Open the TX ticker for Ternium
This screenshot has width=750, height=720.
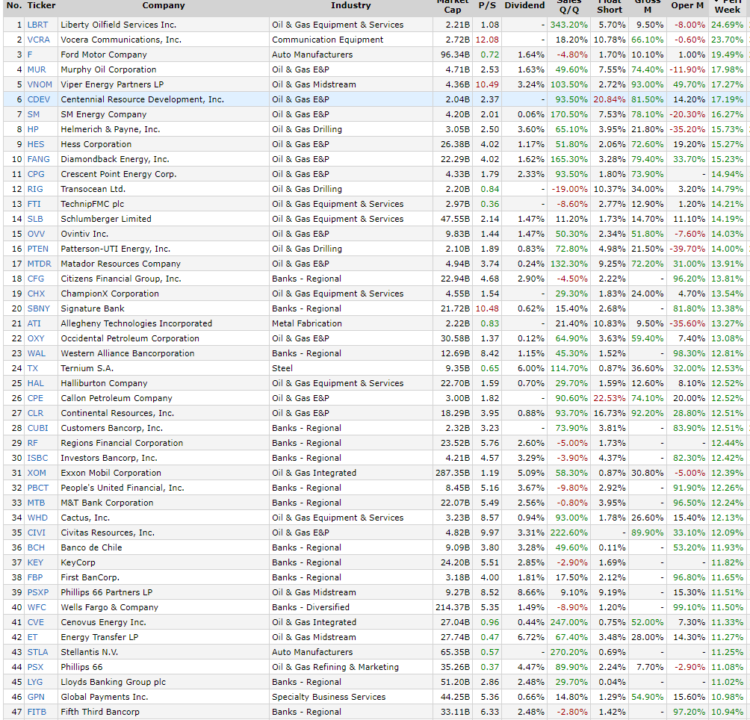pos(33,368)
